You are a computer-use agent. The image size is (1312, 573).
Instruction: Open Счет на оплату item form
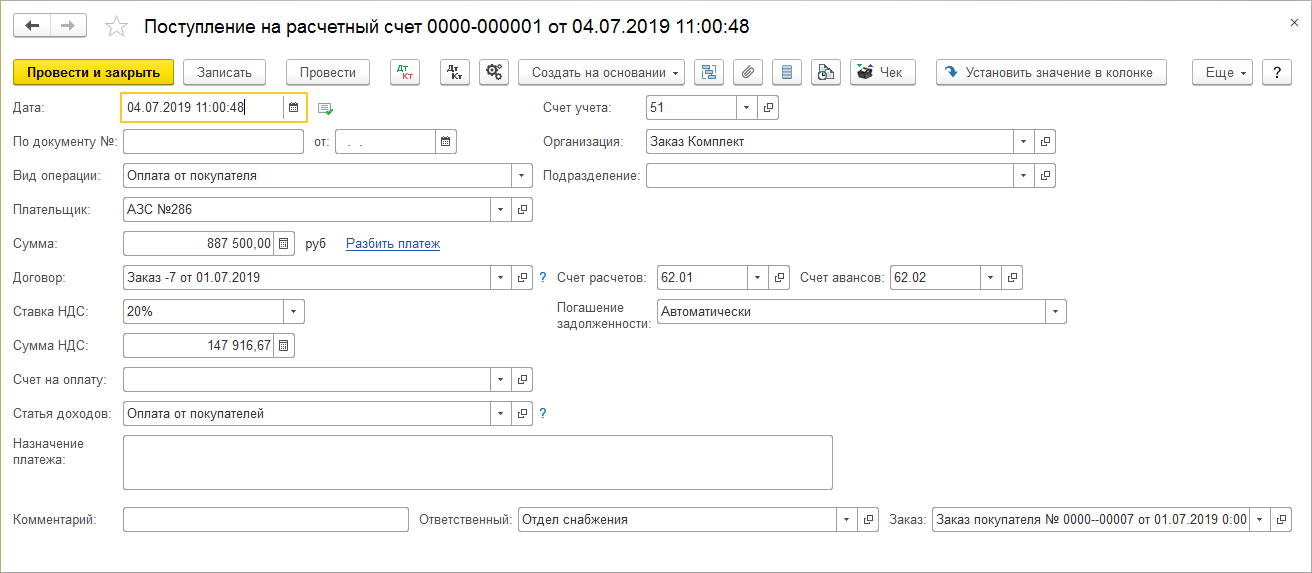tap(522, 380)
